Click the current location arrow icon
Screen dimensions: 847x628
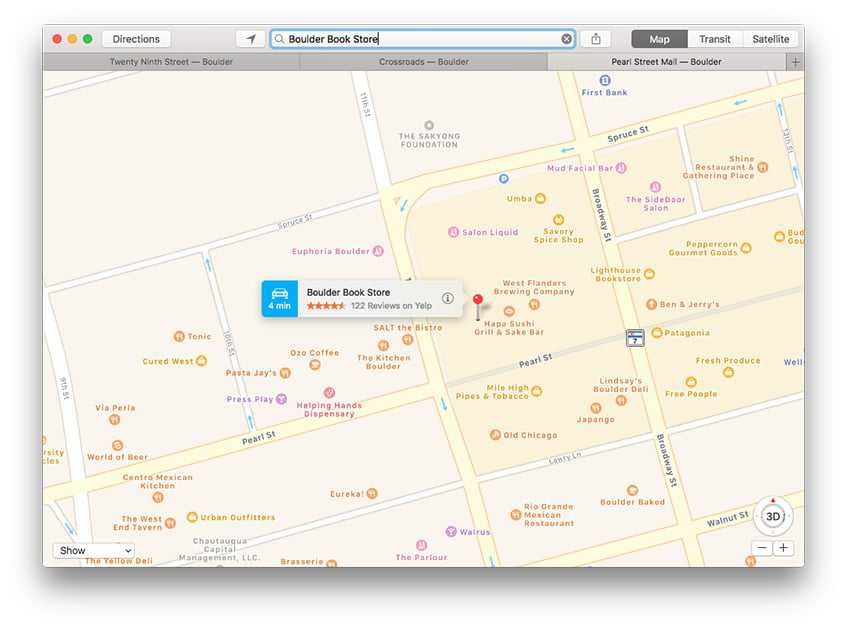point(250,39)
